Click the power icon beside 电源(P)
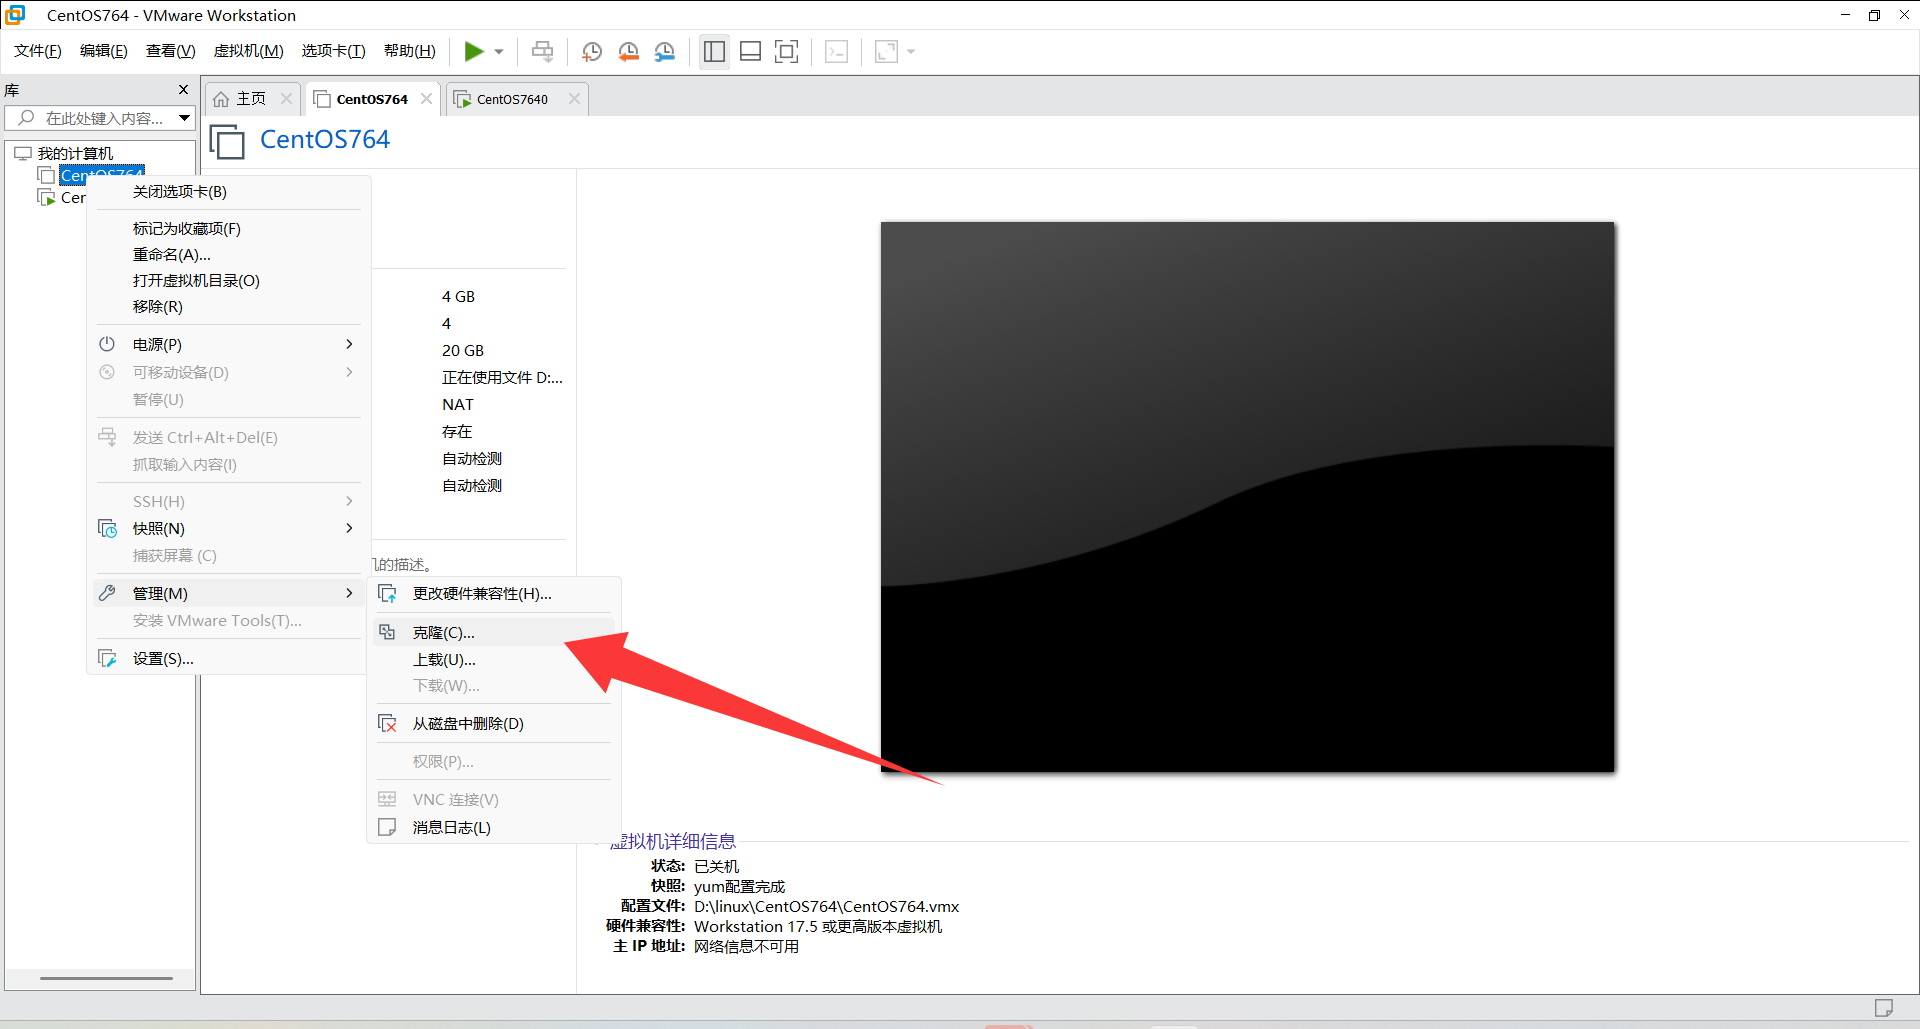The image size is (1920, 1029). (x=107, y=344)
